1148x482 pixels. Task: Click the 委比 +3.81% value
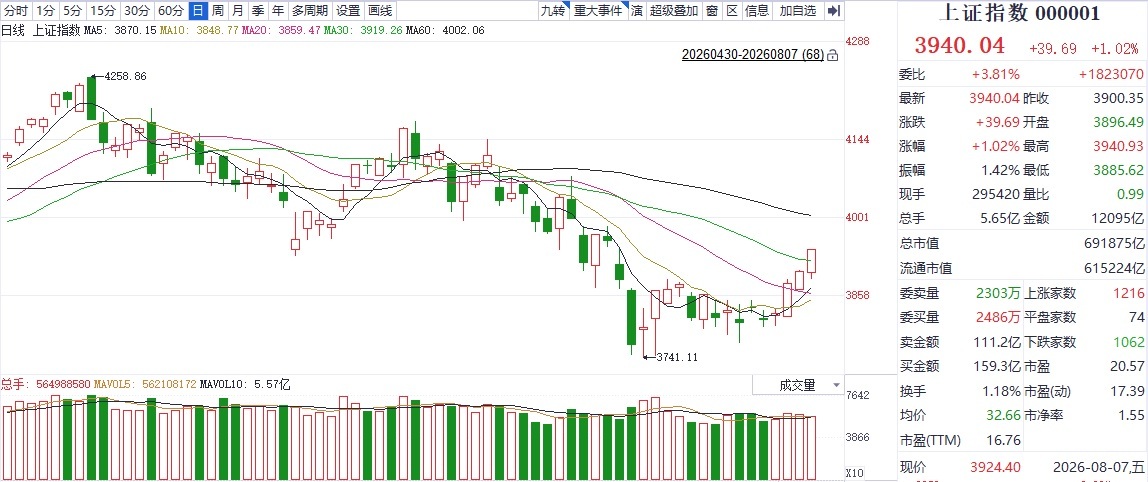coord(996,74)
